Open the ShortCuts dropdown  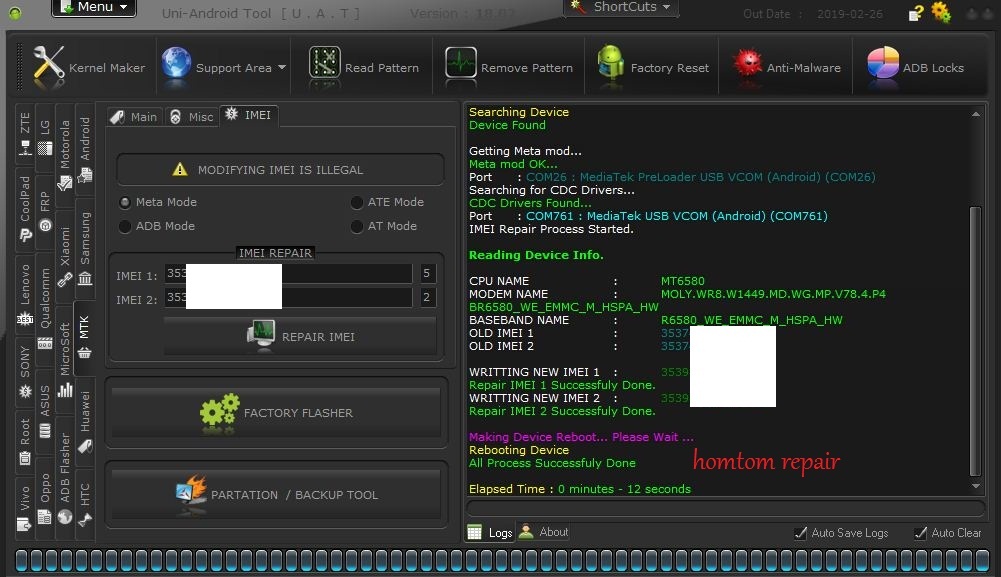tap(622, 7)
